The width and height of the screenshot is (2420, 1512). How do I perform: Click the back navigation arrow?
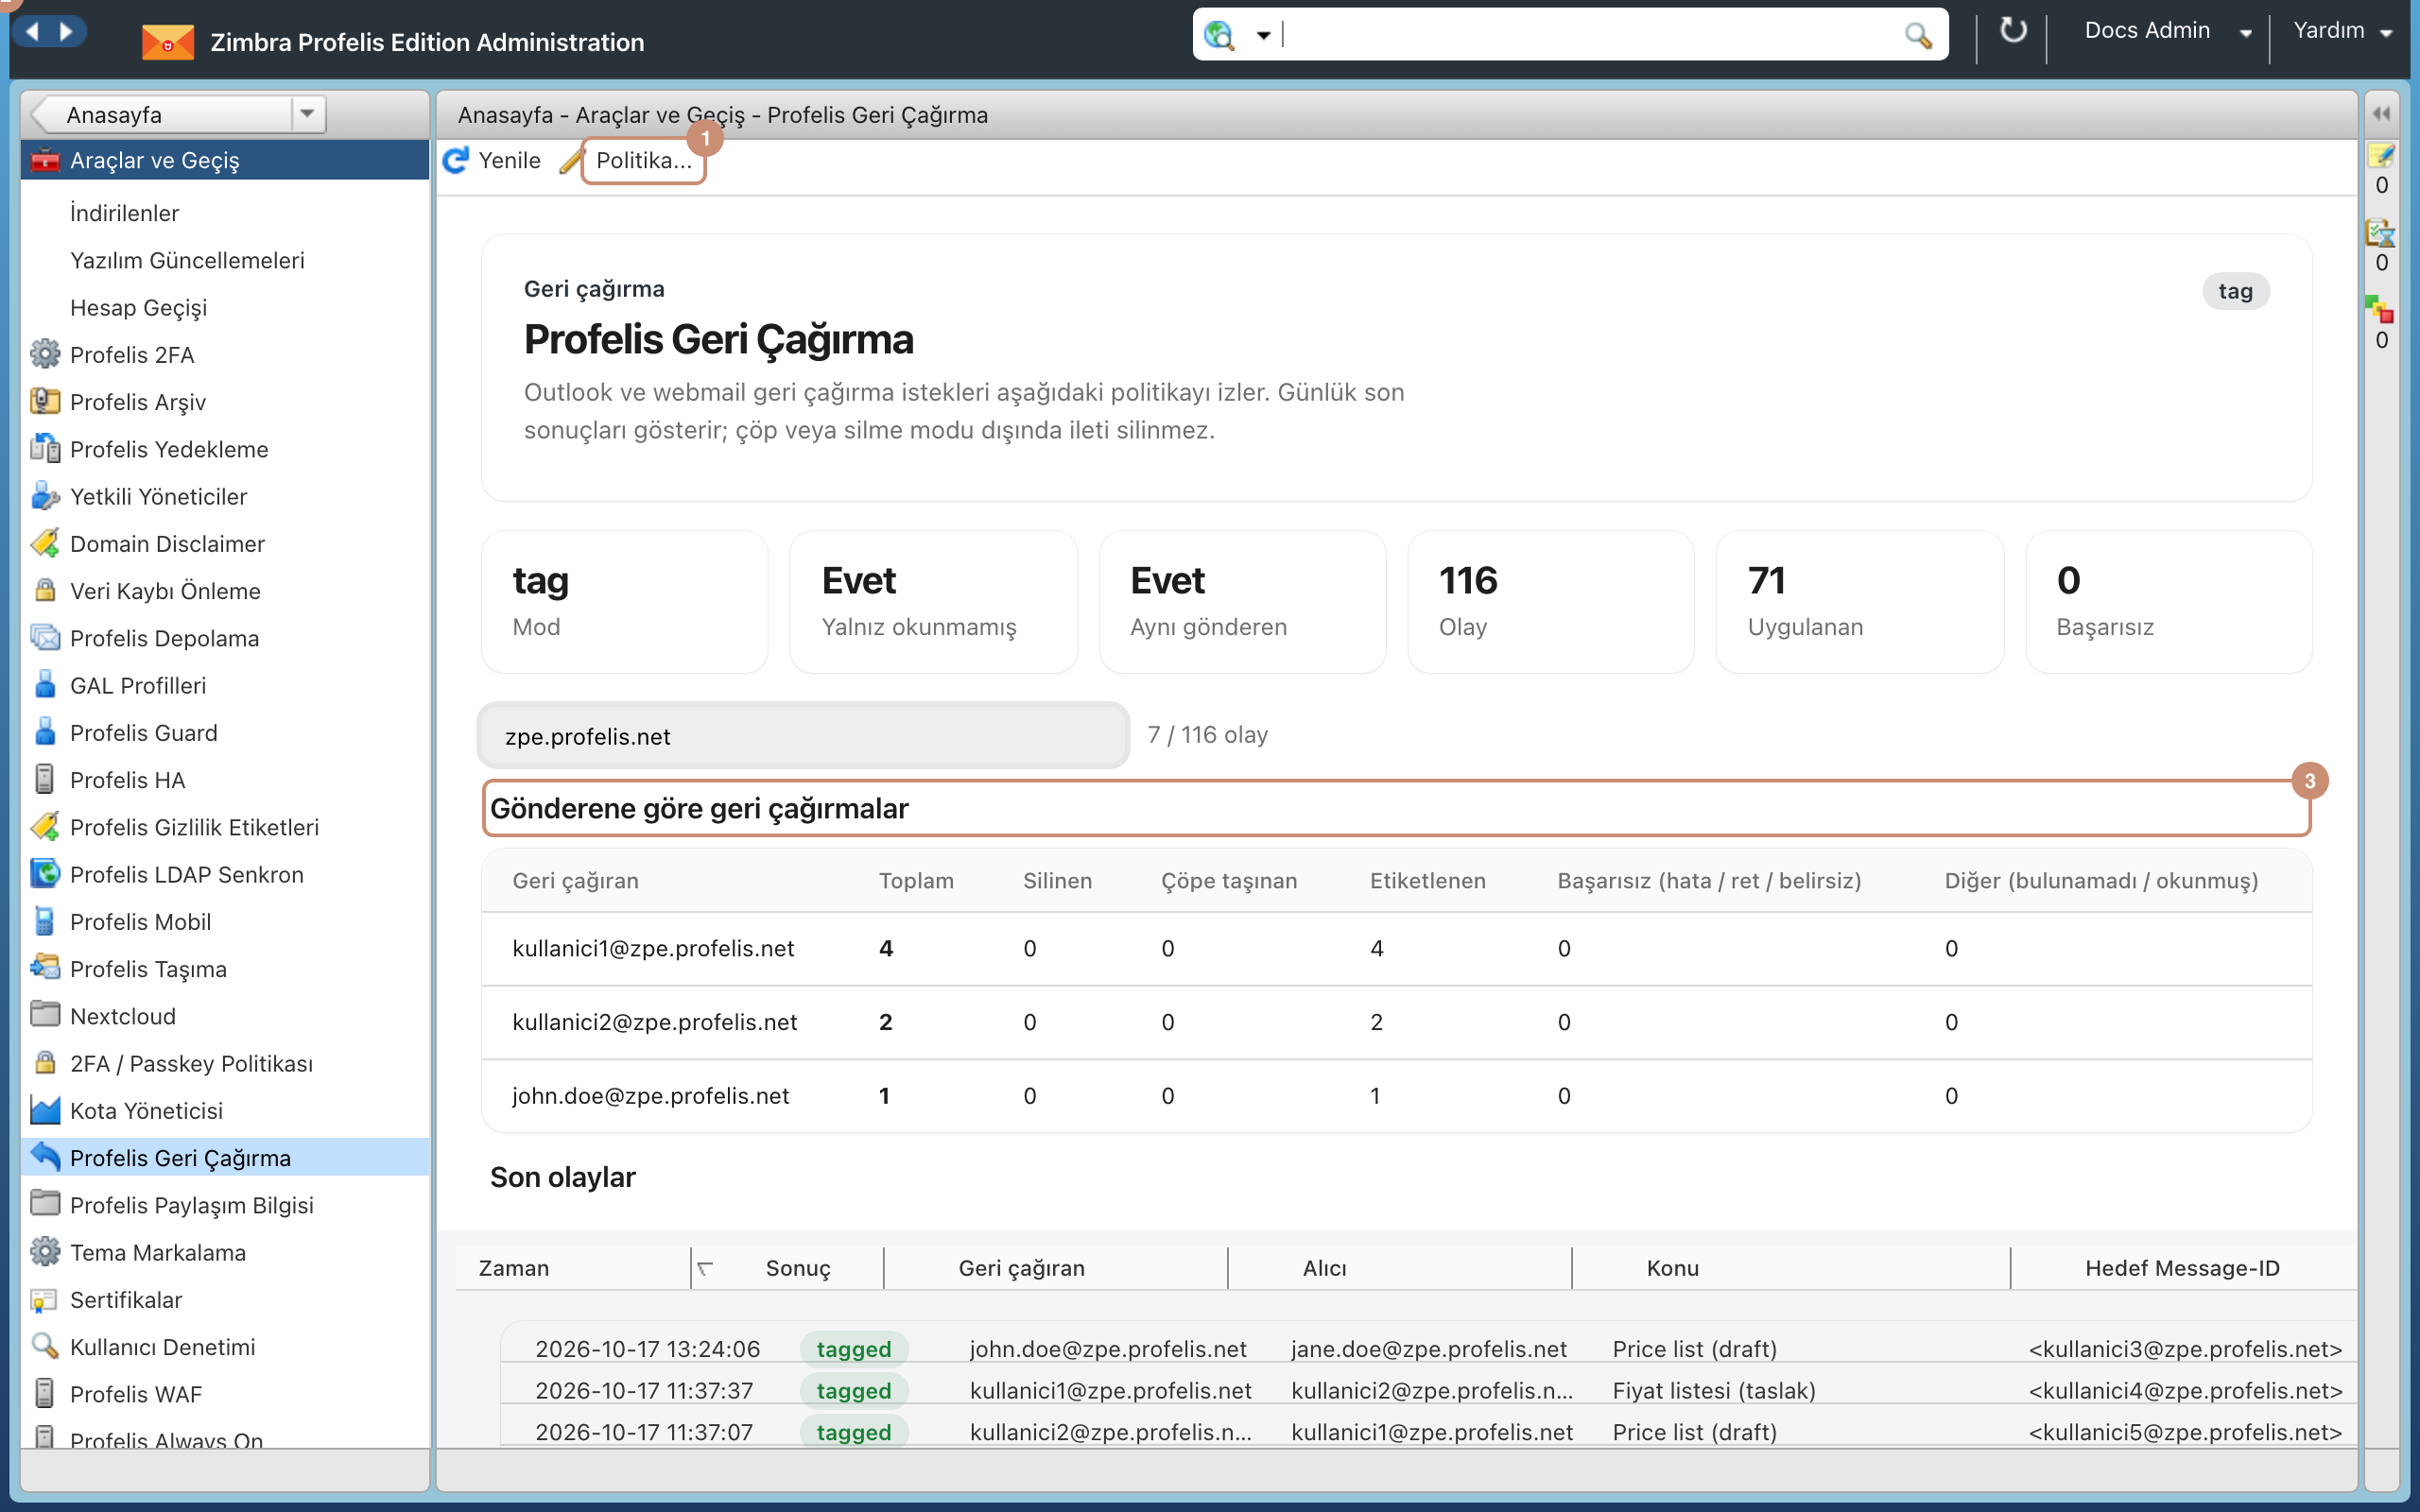click(33, 31)
